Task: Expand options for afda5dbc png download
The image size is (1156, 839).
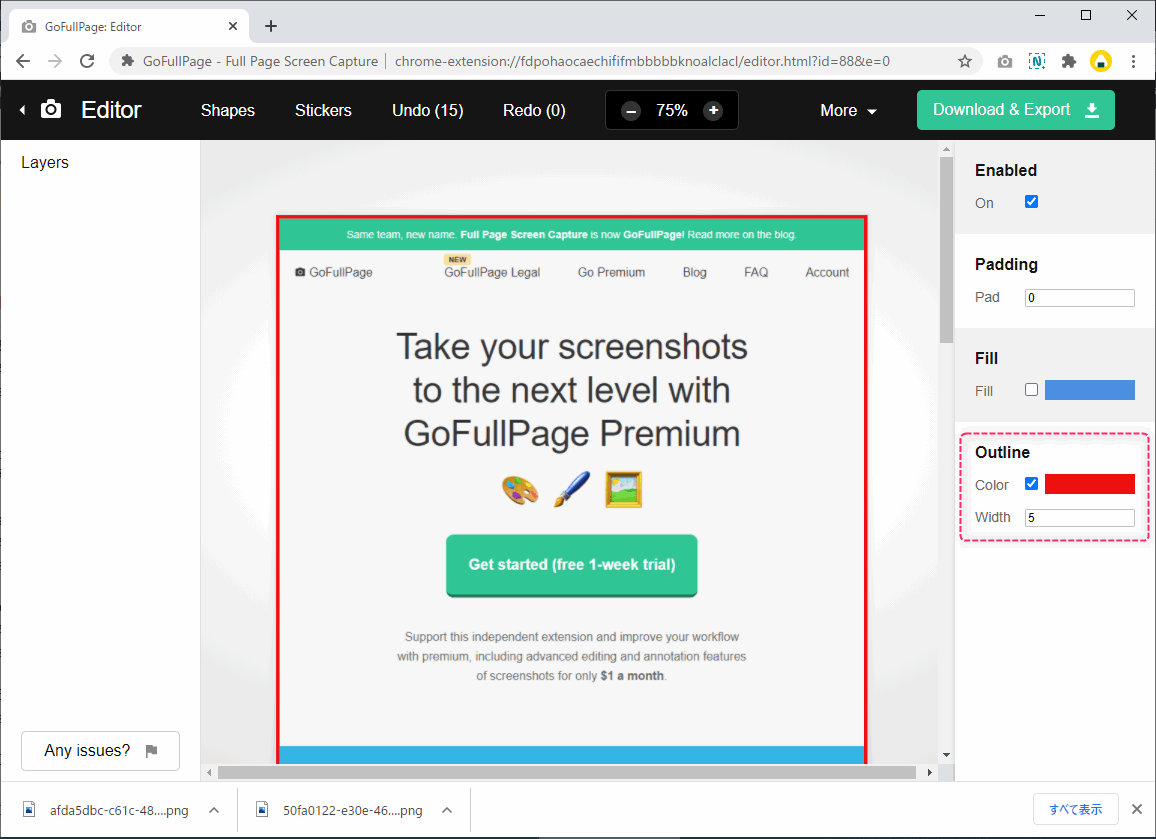Action: pos(214,810)
